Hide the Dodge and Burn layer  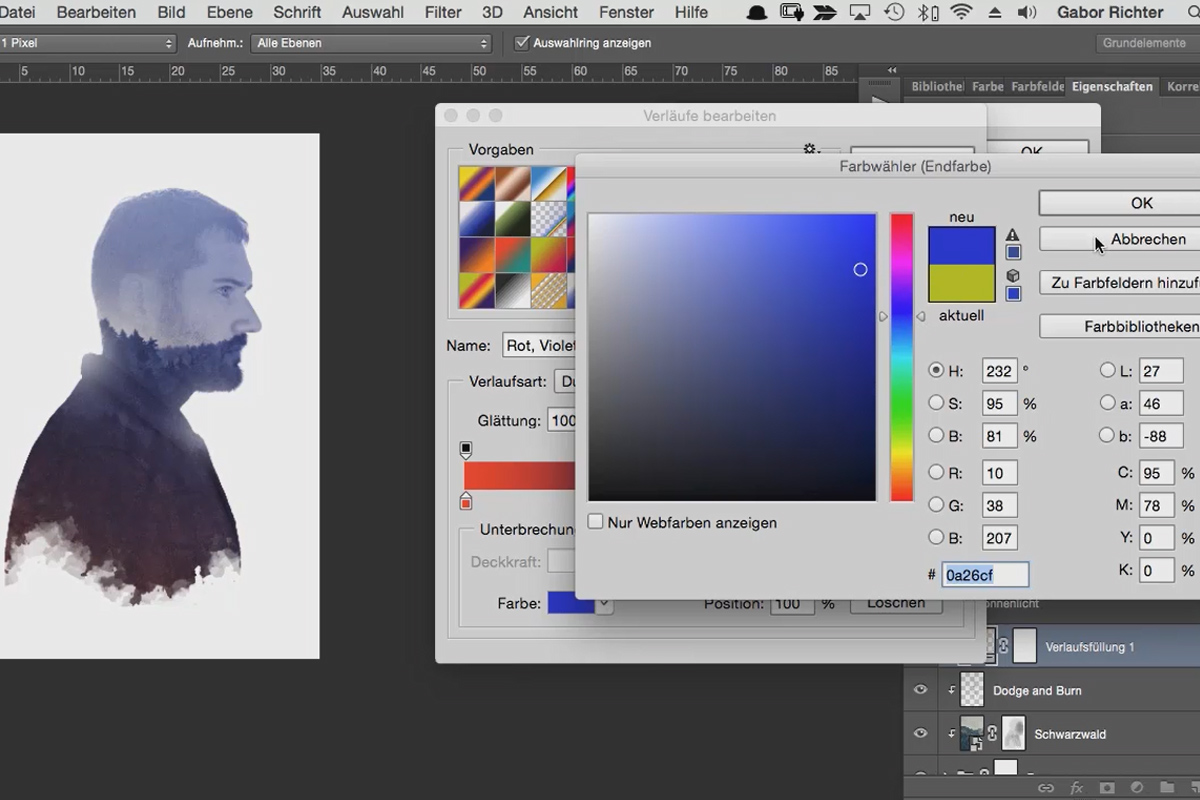(920, 690)
